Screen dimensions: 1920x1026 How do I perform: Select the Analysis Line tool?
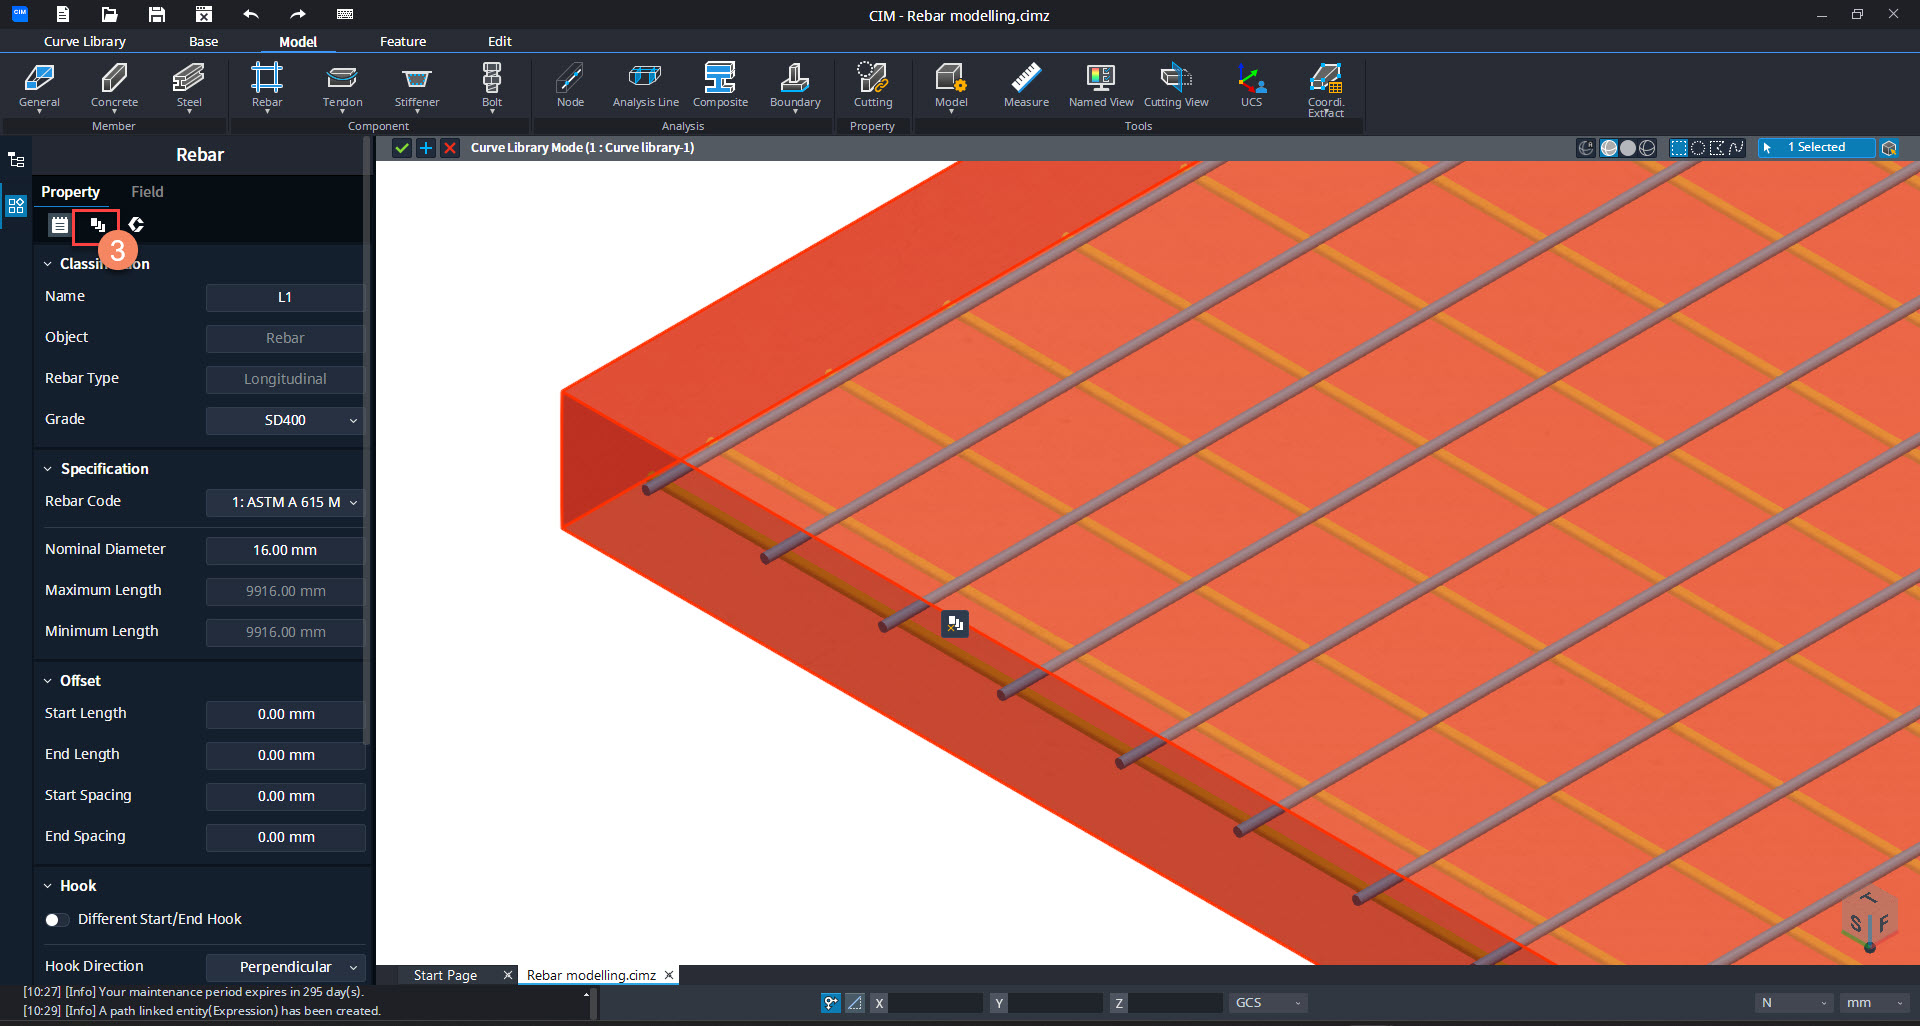coord(645,86)
